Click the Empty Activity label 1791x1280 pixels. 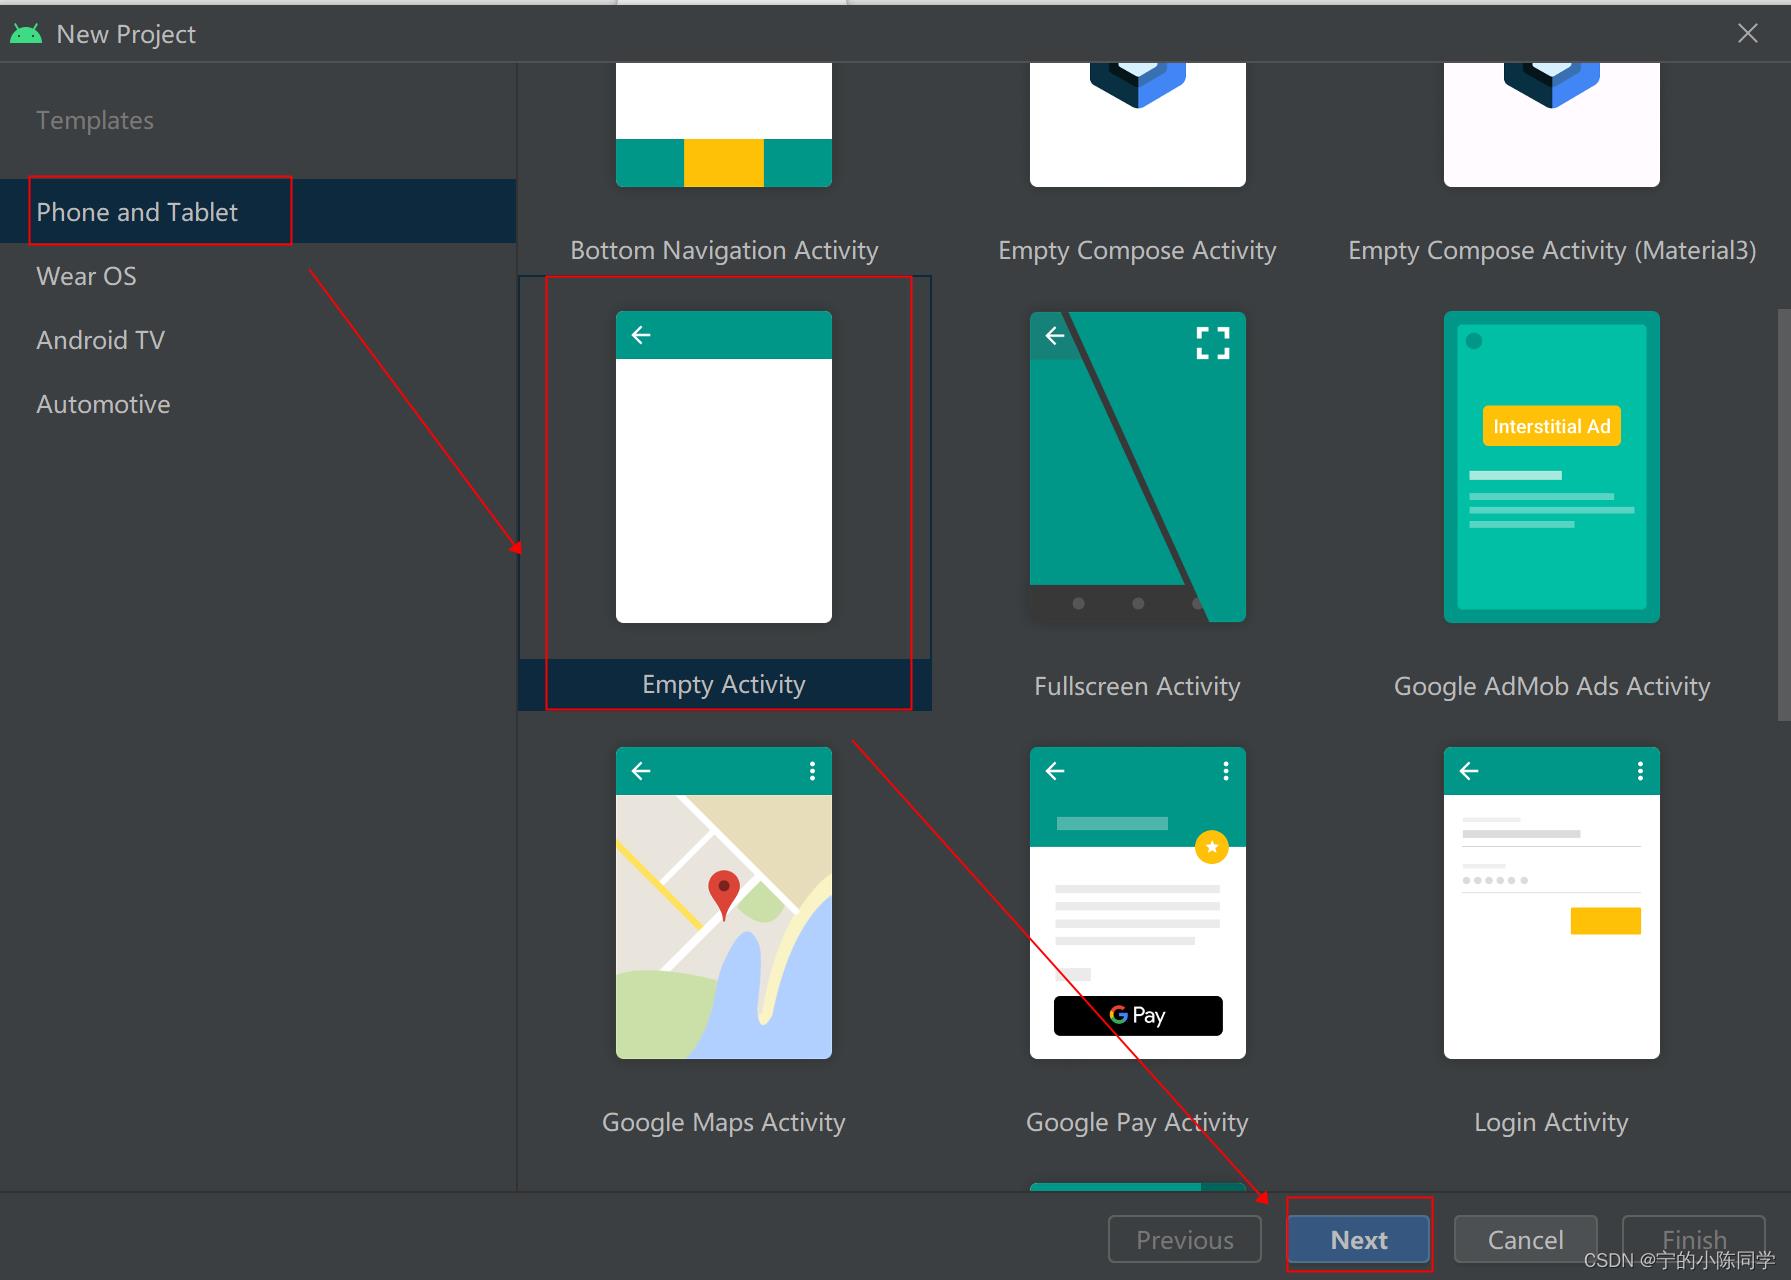(x=724, y=685)
